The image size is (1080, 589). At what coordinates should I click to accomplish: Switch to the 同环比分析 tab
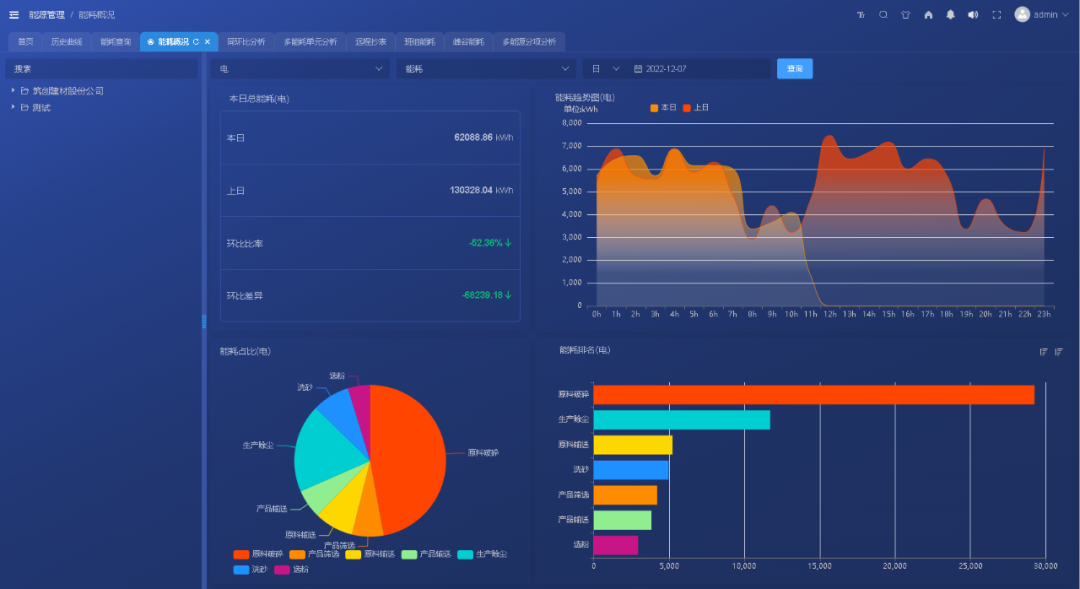[246, 42]
